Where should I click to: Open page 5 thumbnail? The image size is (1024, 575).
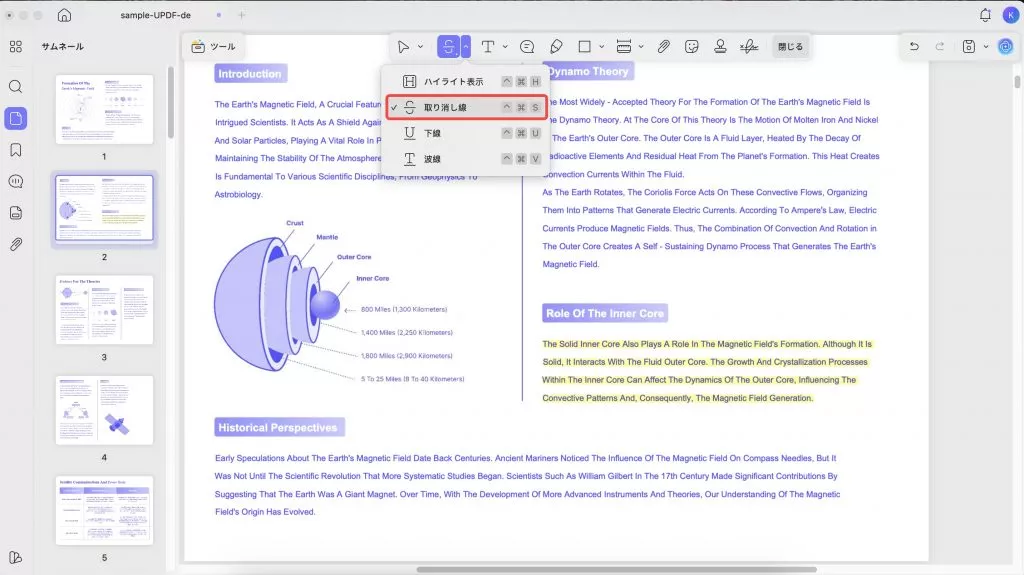coord(104,510)
